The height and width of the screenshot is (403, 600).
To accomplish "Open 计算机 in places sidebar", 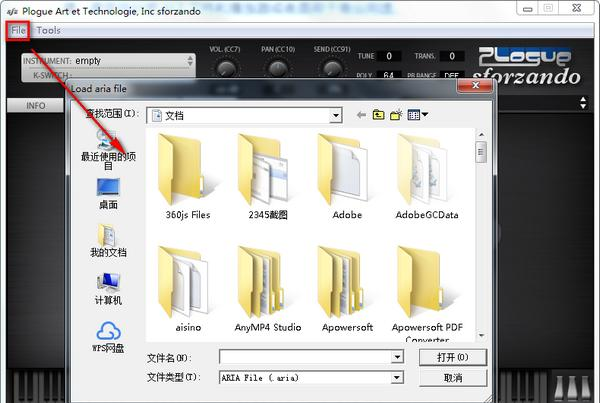I will pos(108,289).
